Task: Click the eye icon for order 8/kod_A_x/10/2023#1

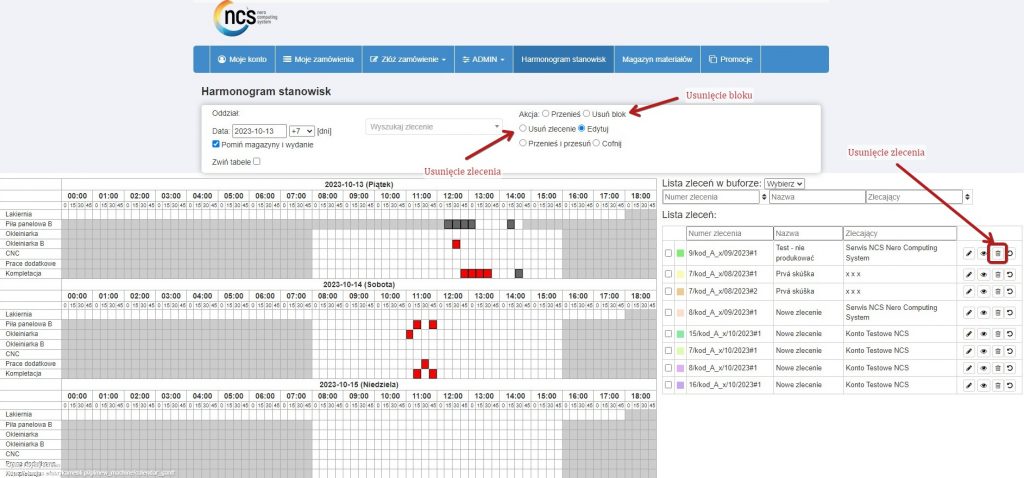Action: [982, 367]
